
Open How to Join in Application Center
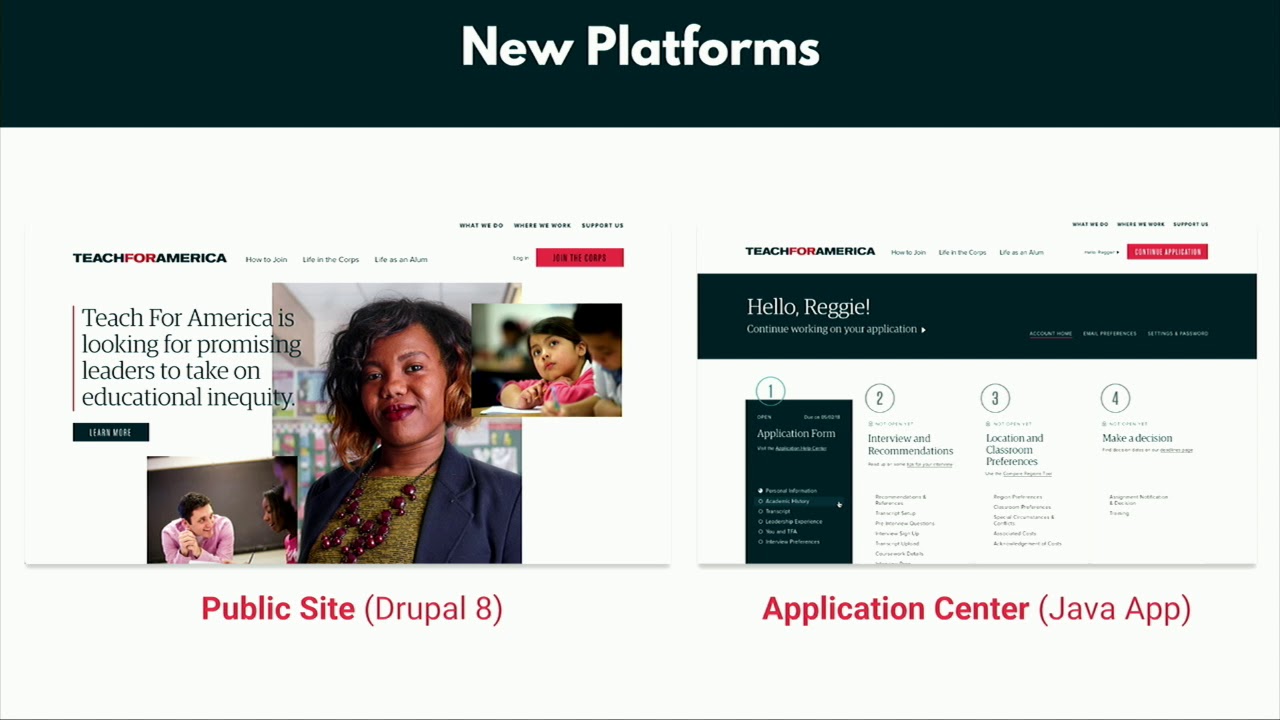pyautogui.click(x=908, y=252)
